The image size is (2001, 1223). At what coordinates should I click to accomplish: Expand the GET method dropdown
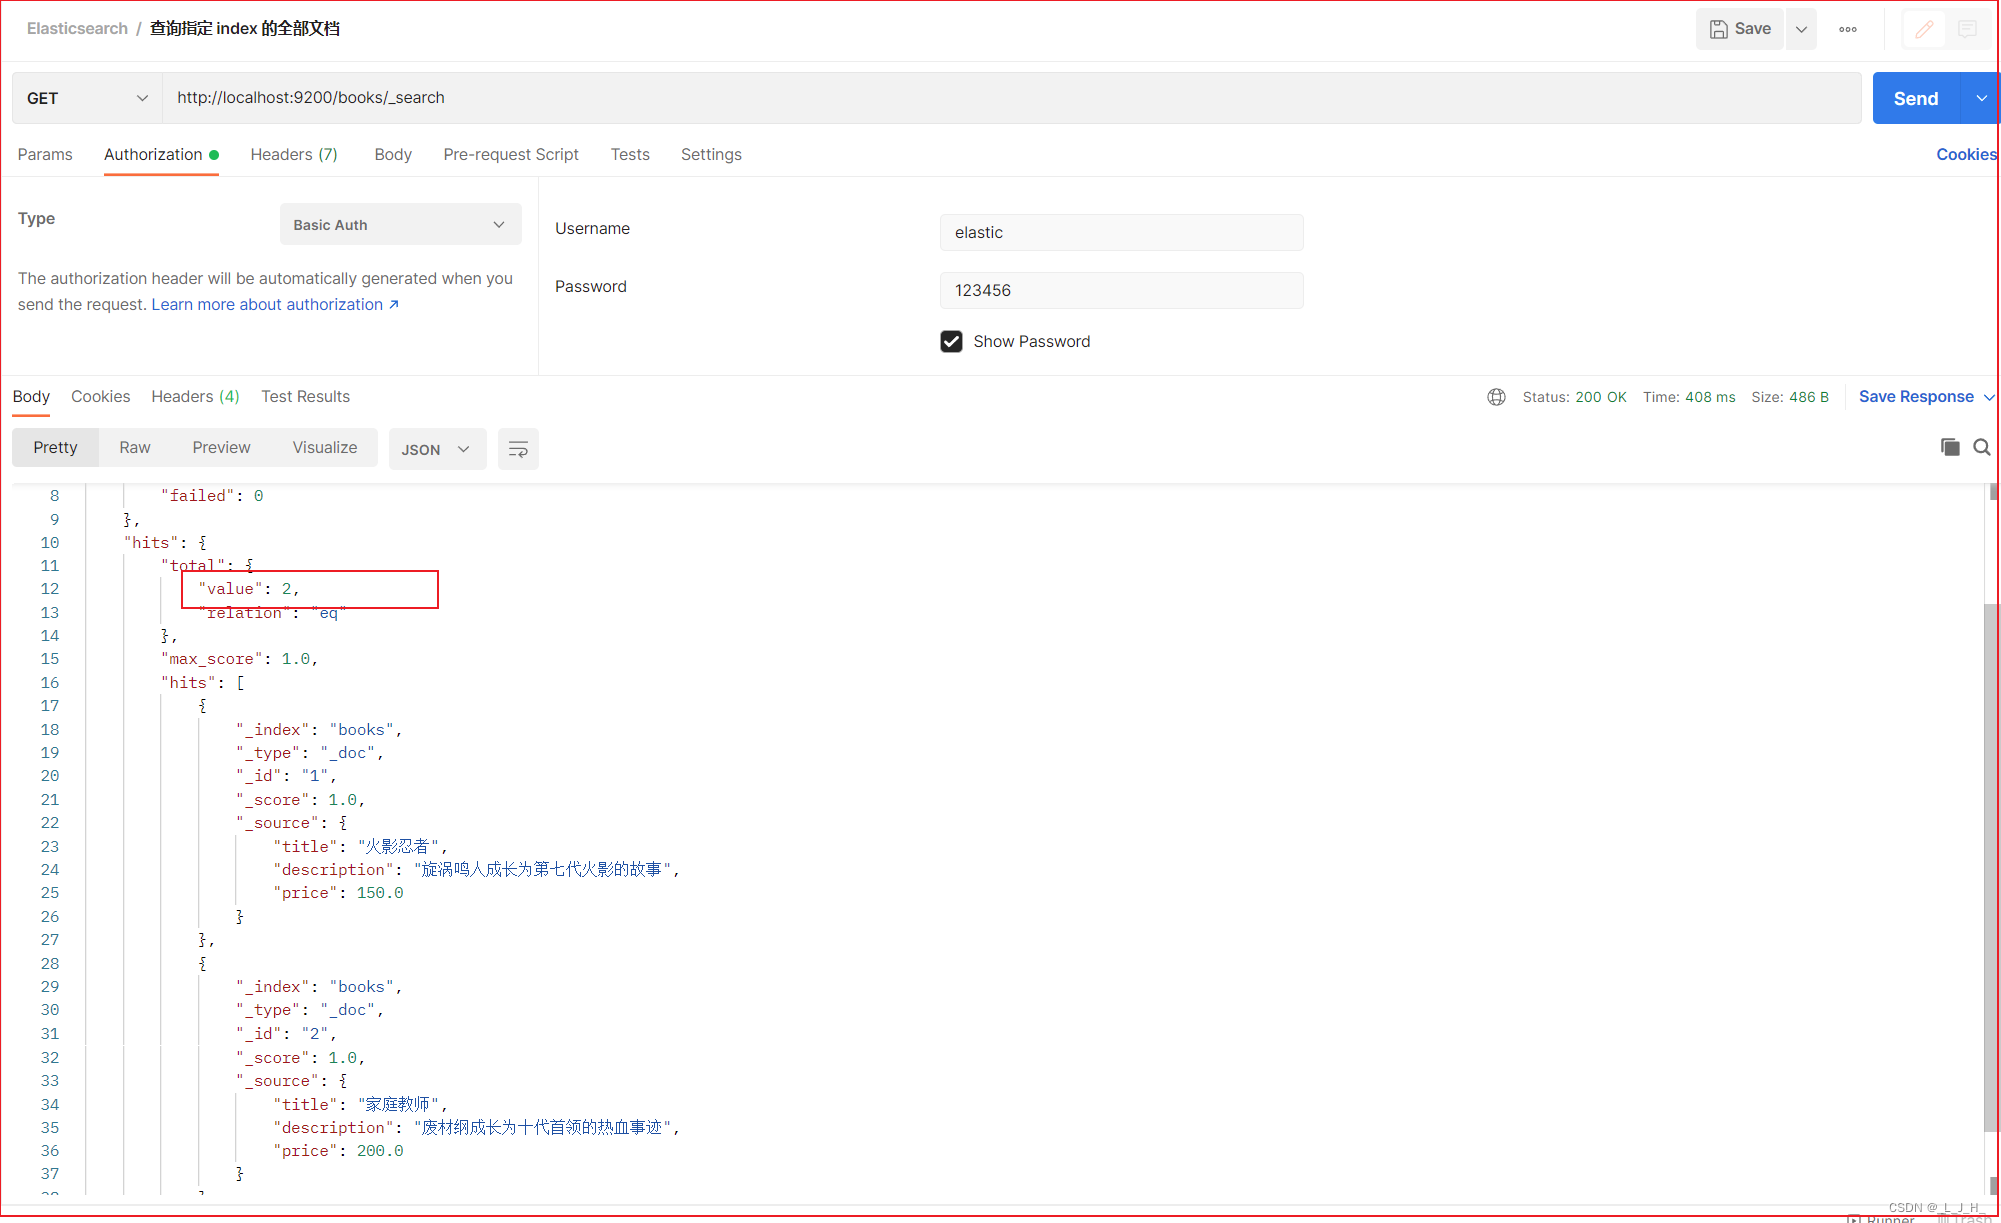87,98
